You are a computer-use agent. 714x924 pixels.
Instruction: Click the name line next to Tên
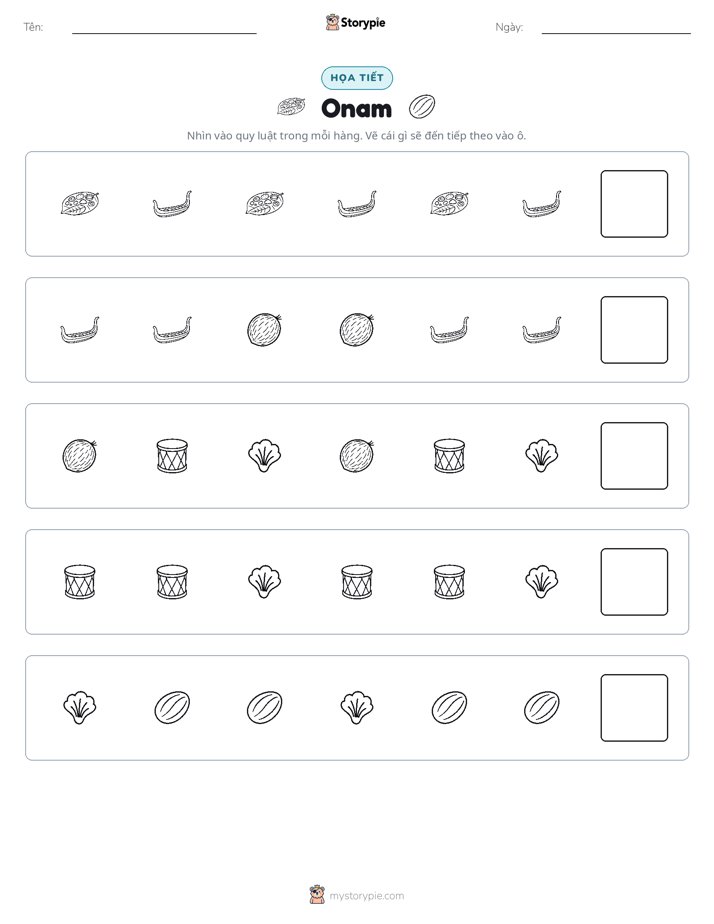click(164, 32)
